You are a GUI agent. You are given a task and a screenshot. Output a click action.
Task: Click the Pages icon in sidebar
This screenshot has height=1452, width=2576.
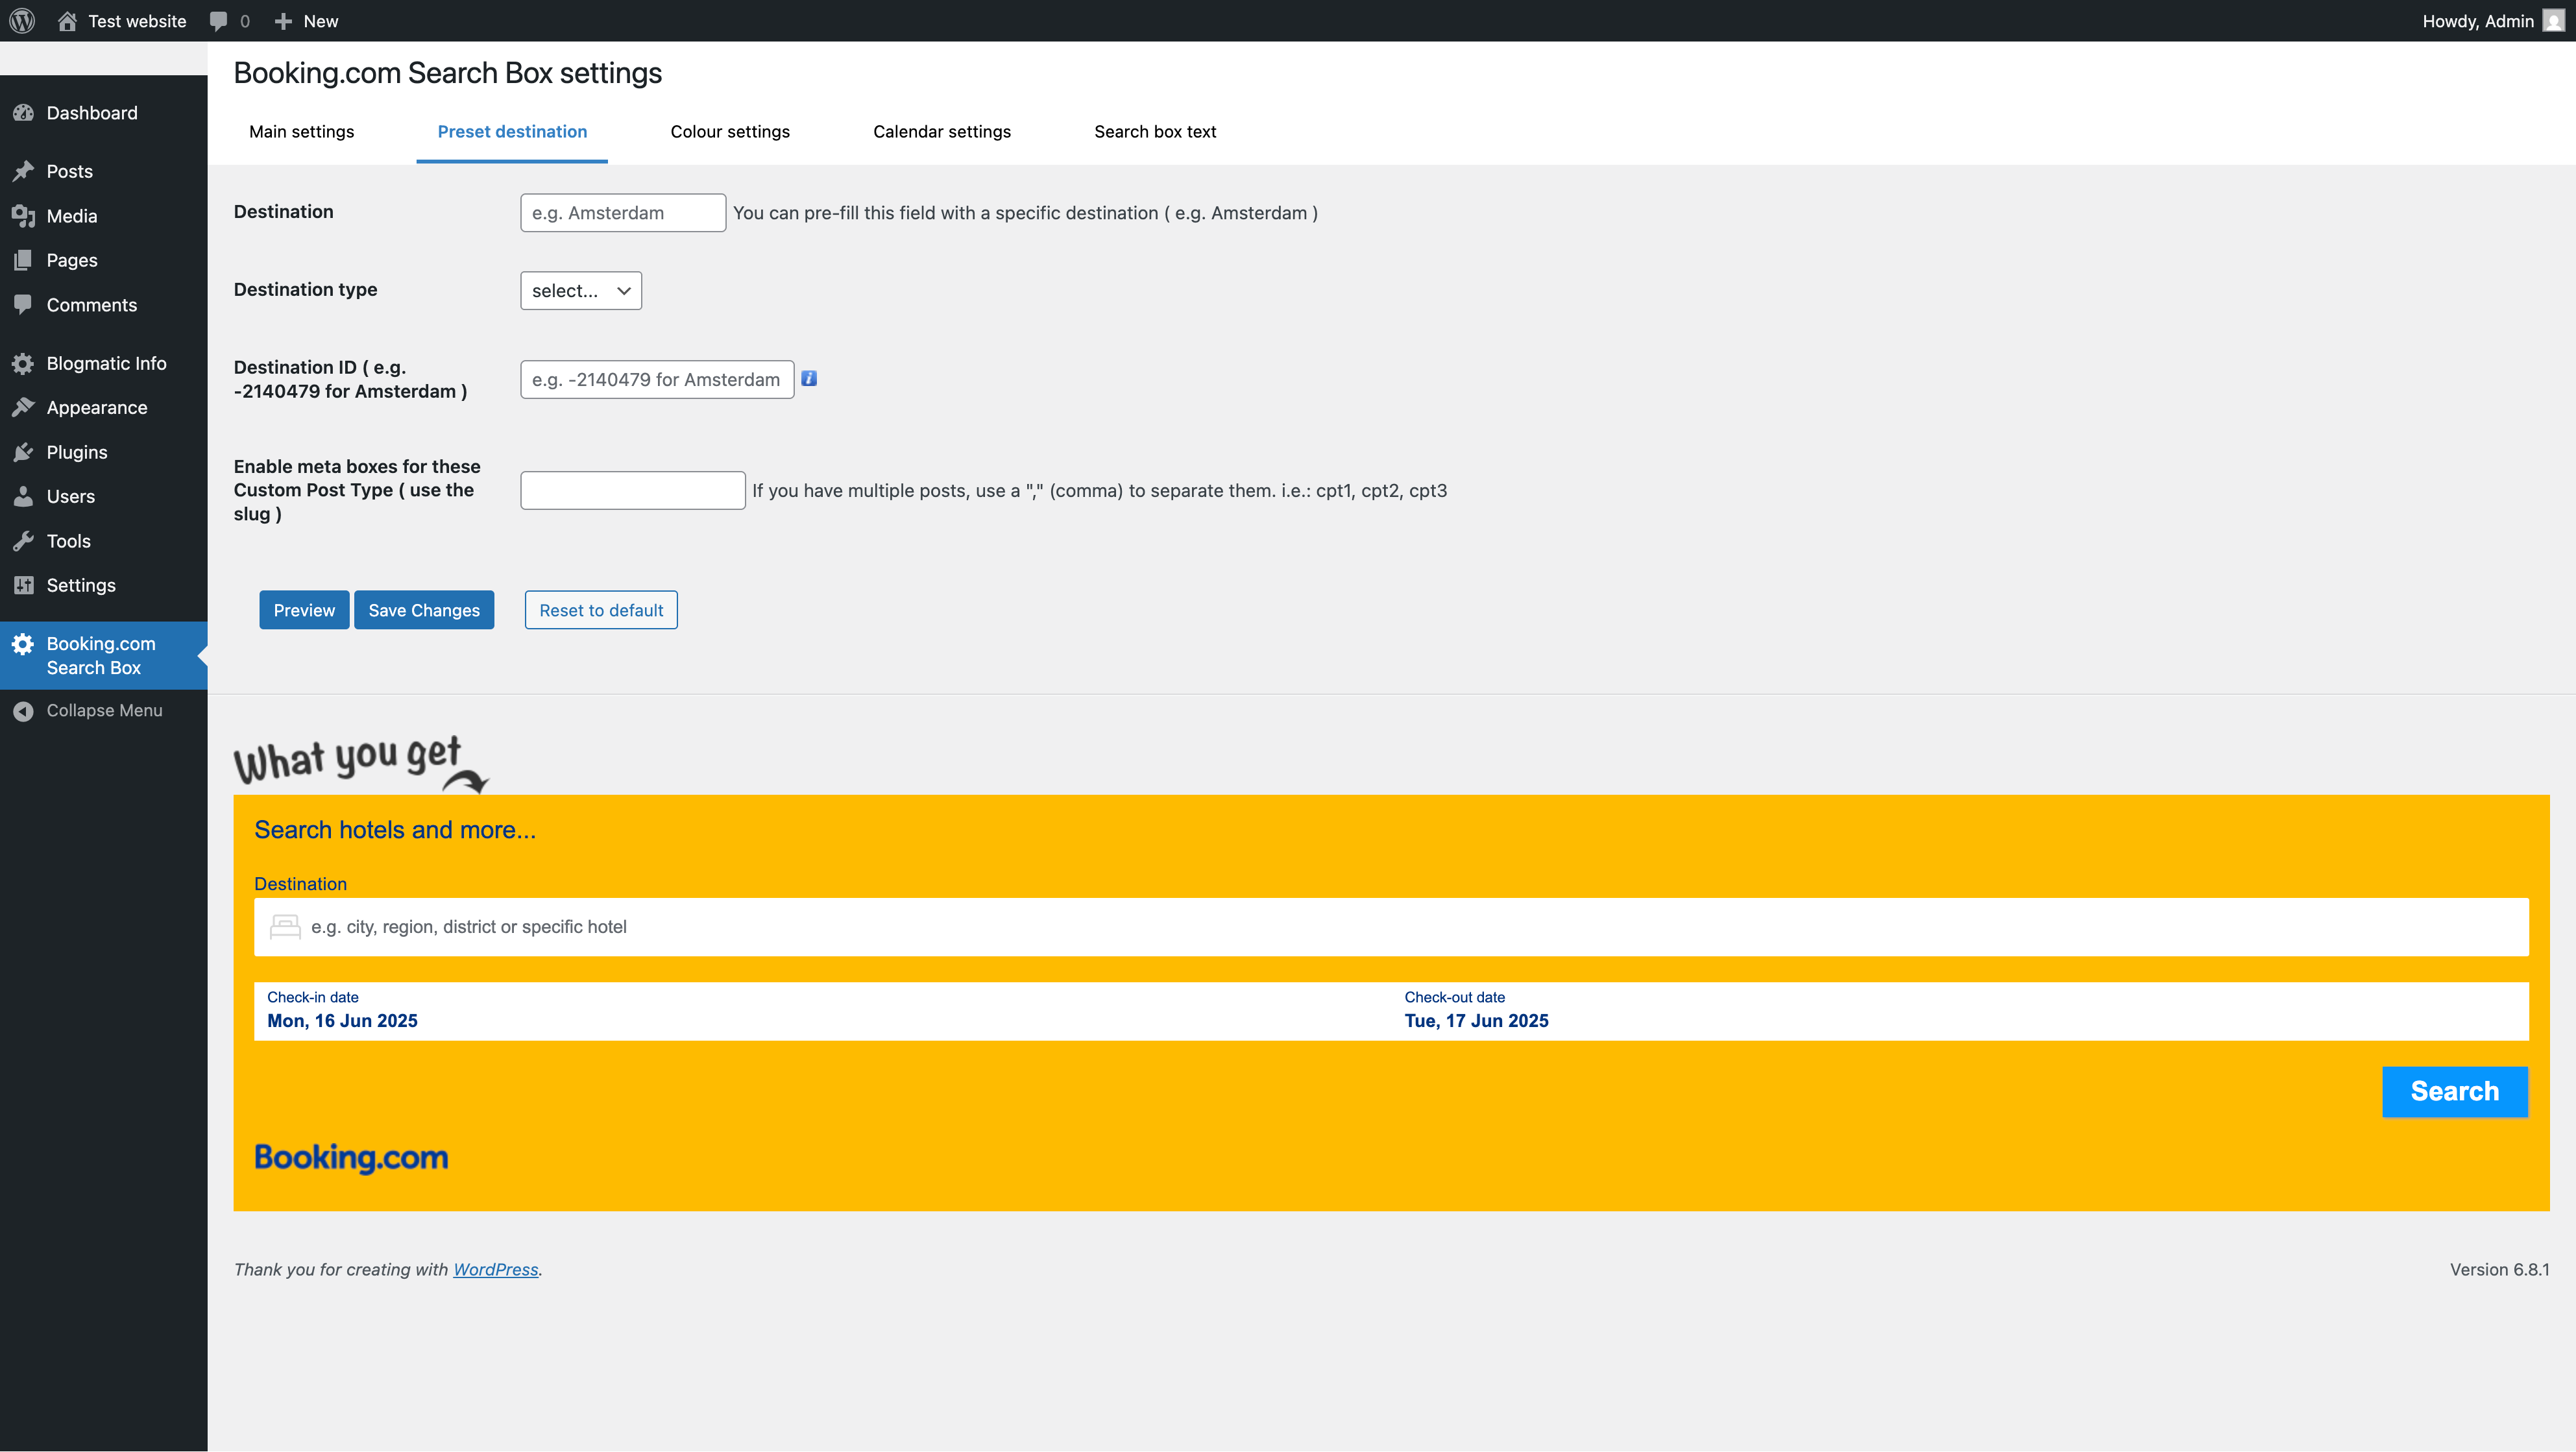23,260
